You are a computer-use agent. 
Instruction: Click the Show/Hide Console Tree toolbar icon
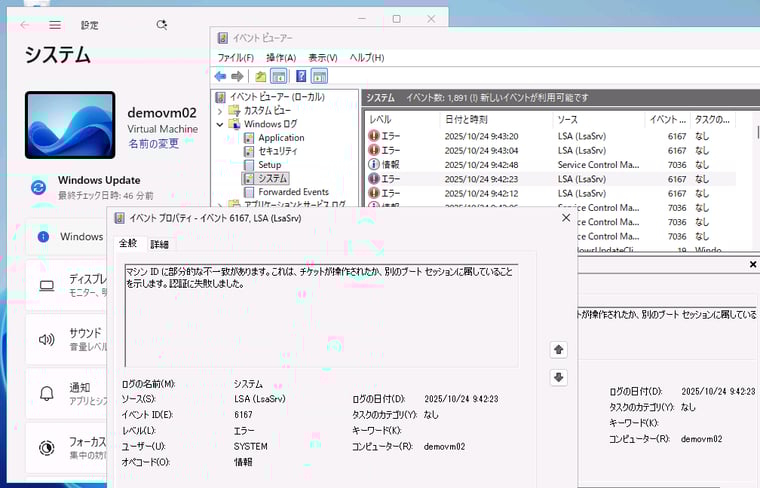coord(279,76)
